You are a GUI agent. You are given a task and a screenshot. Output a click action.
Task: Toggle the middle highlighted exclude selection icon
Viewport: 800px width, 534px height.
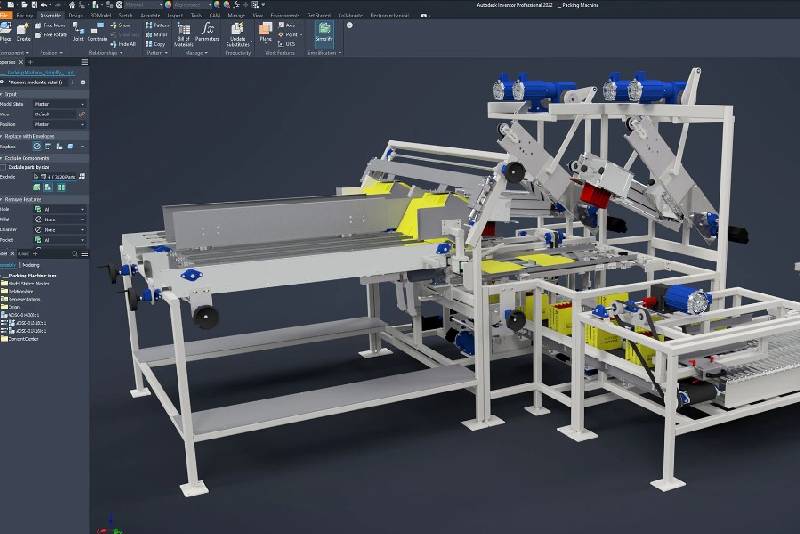(x=48, y=187)
